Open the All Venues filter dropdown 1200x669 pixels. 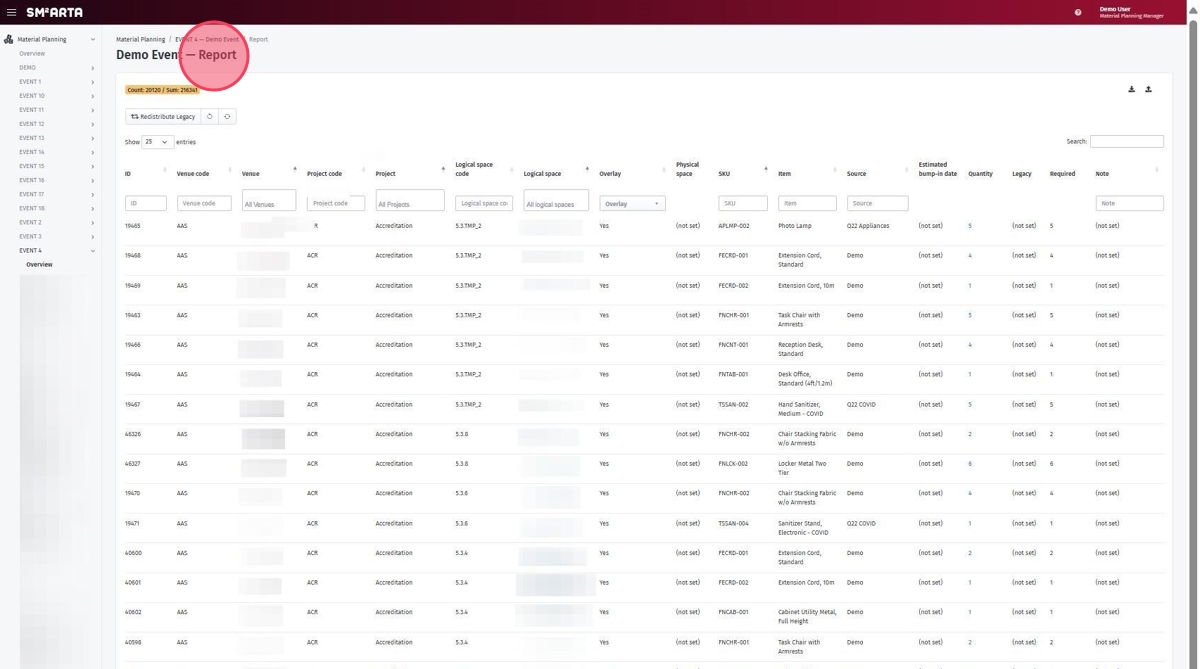(268, 203)
